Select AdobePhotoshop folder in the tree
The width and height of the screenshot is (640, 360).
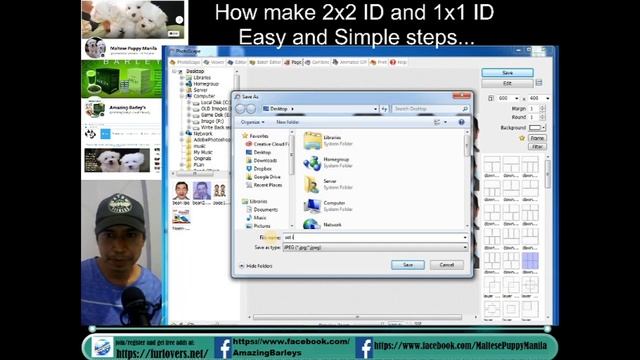211,140
